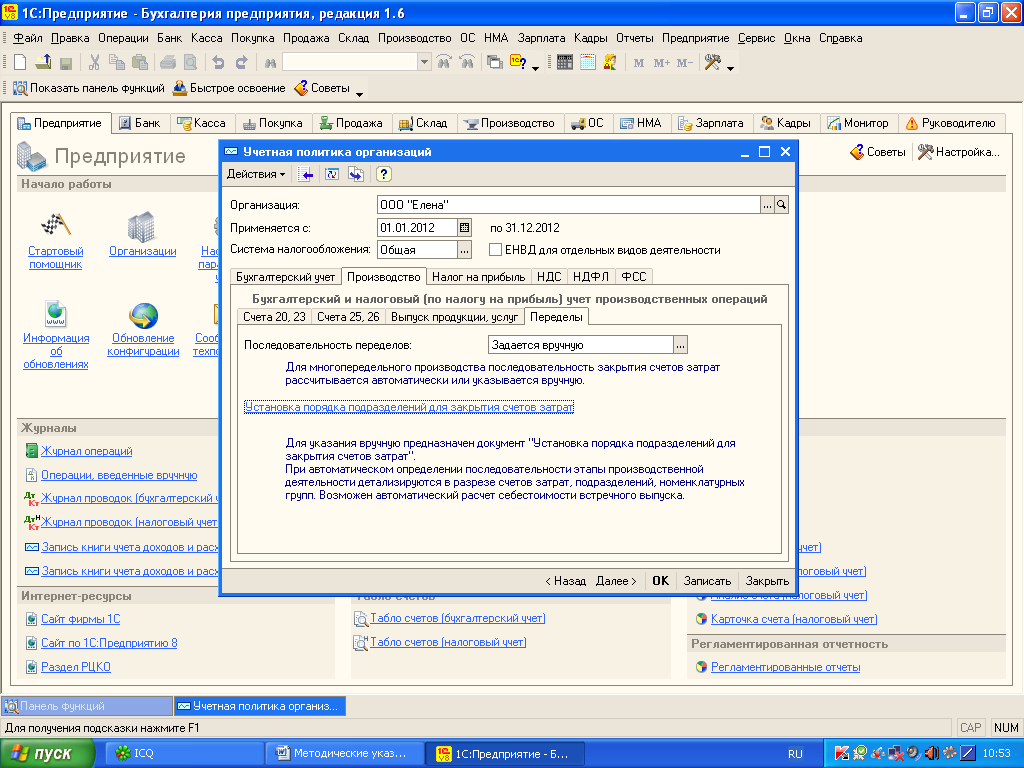Click the Undo arrow icon
The image size is (1024, 768).
[x=218, y=63]
